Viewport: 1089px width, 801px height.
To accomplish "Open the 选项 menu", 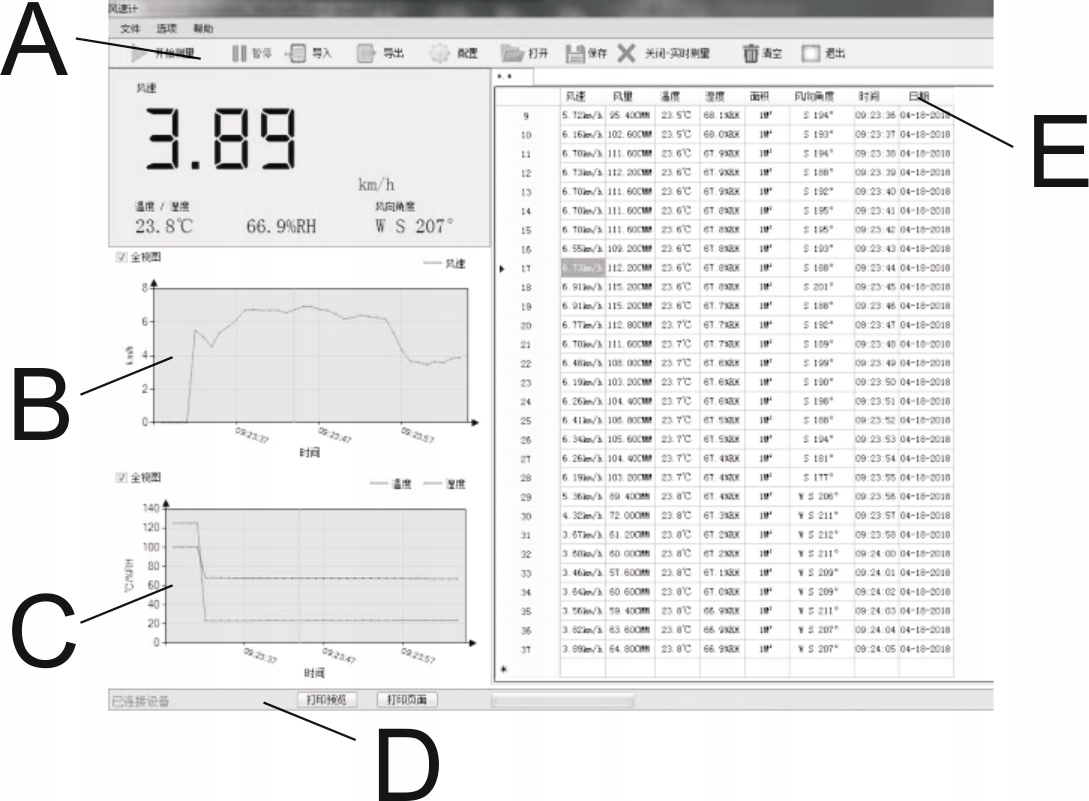I will [x=167, y=28].
